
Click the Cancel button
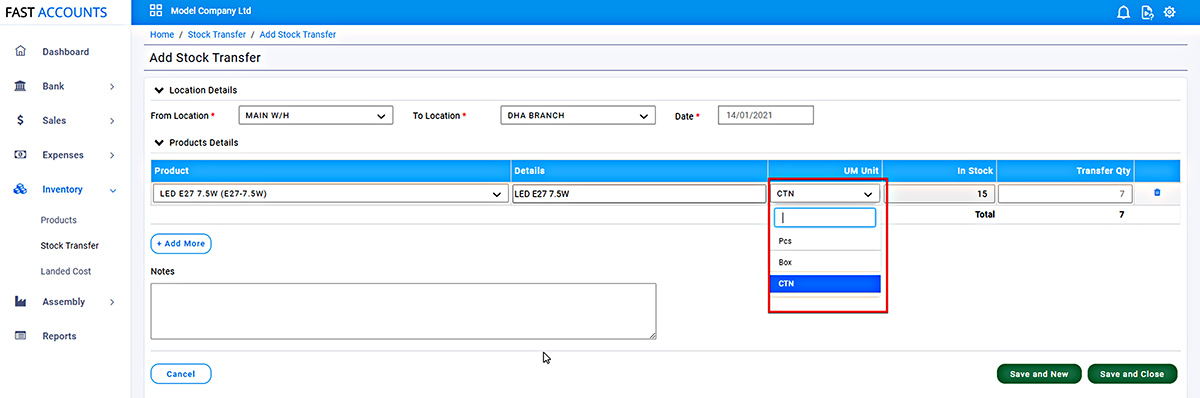point(181,374)
